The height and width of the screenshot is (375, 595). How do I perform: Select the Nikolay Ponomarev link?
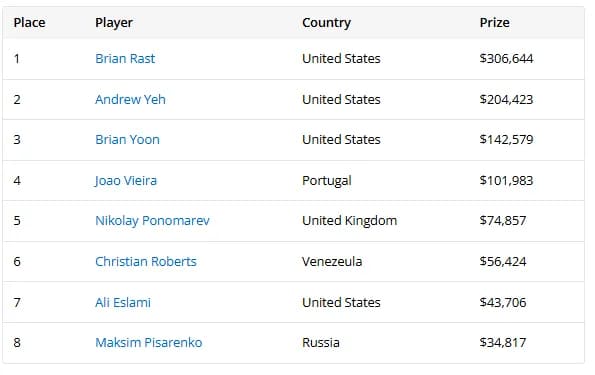(x=152, y=221)
